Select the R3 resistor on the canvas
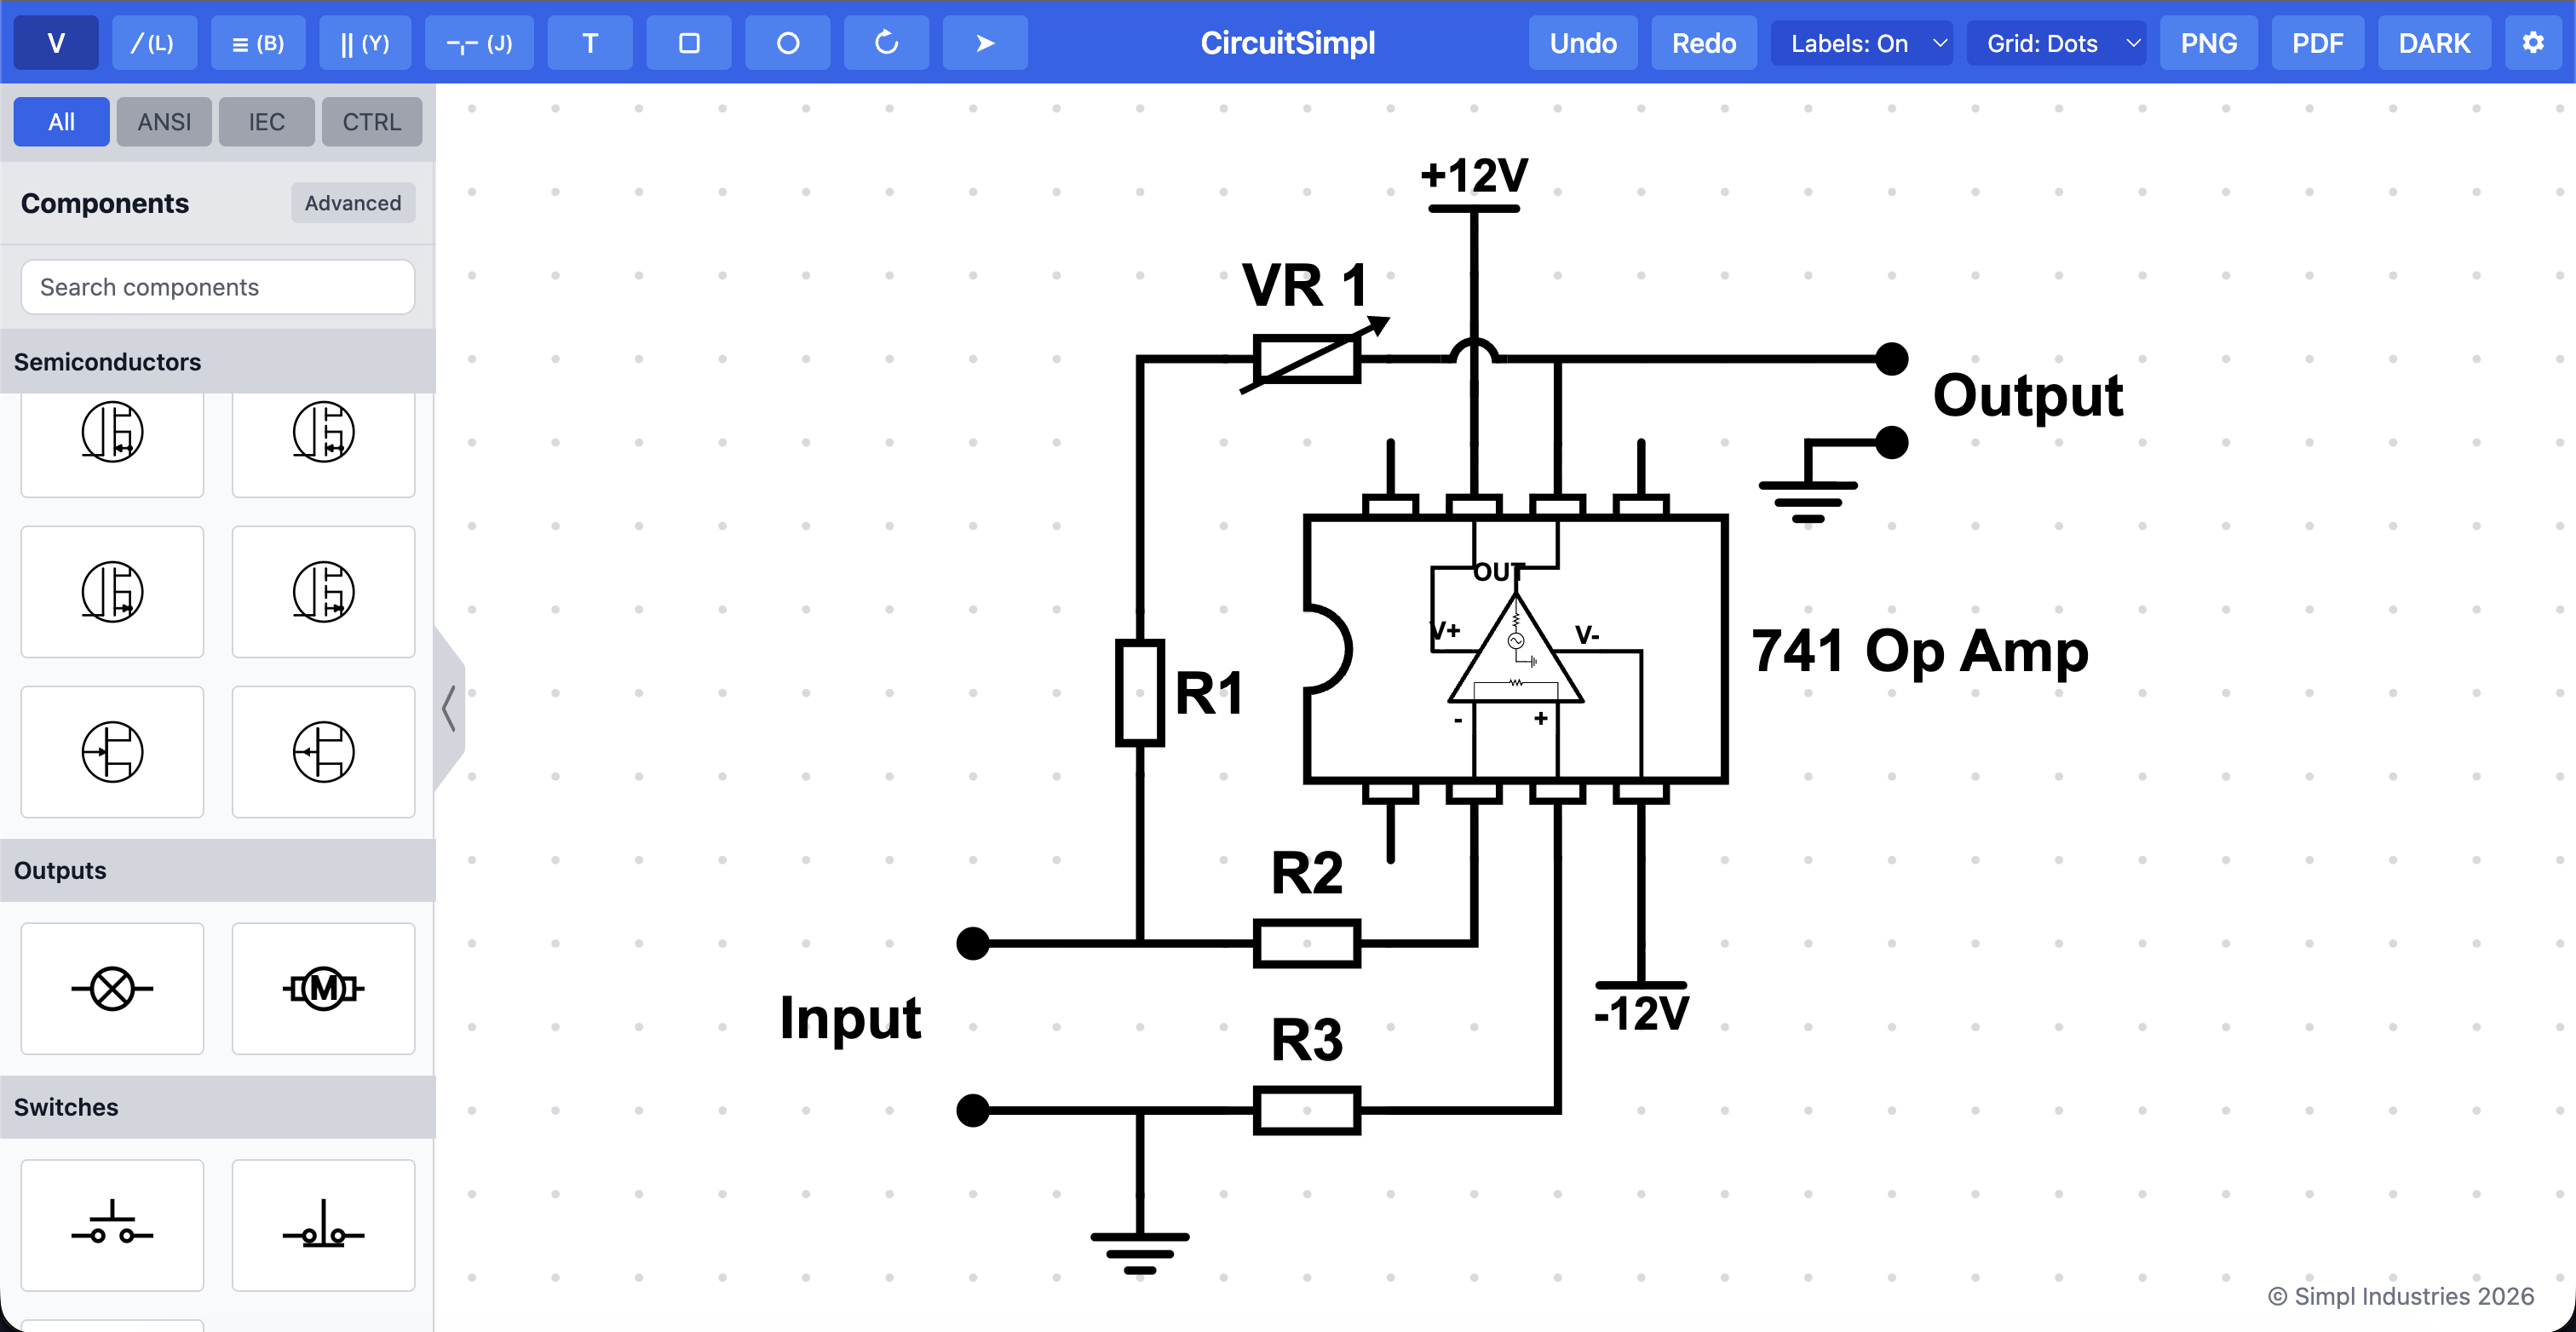The height and width of the screenshot is (1332, 2576). (x=1307, y=1110)
